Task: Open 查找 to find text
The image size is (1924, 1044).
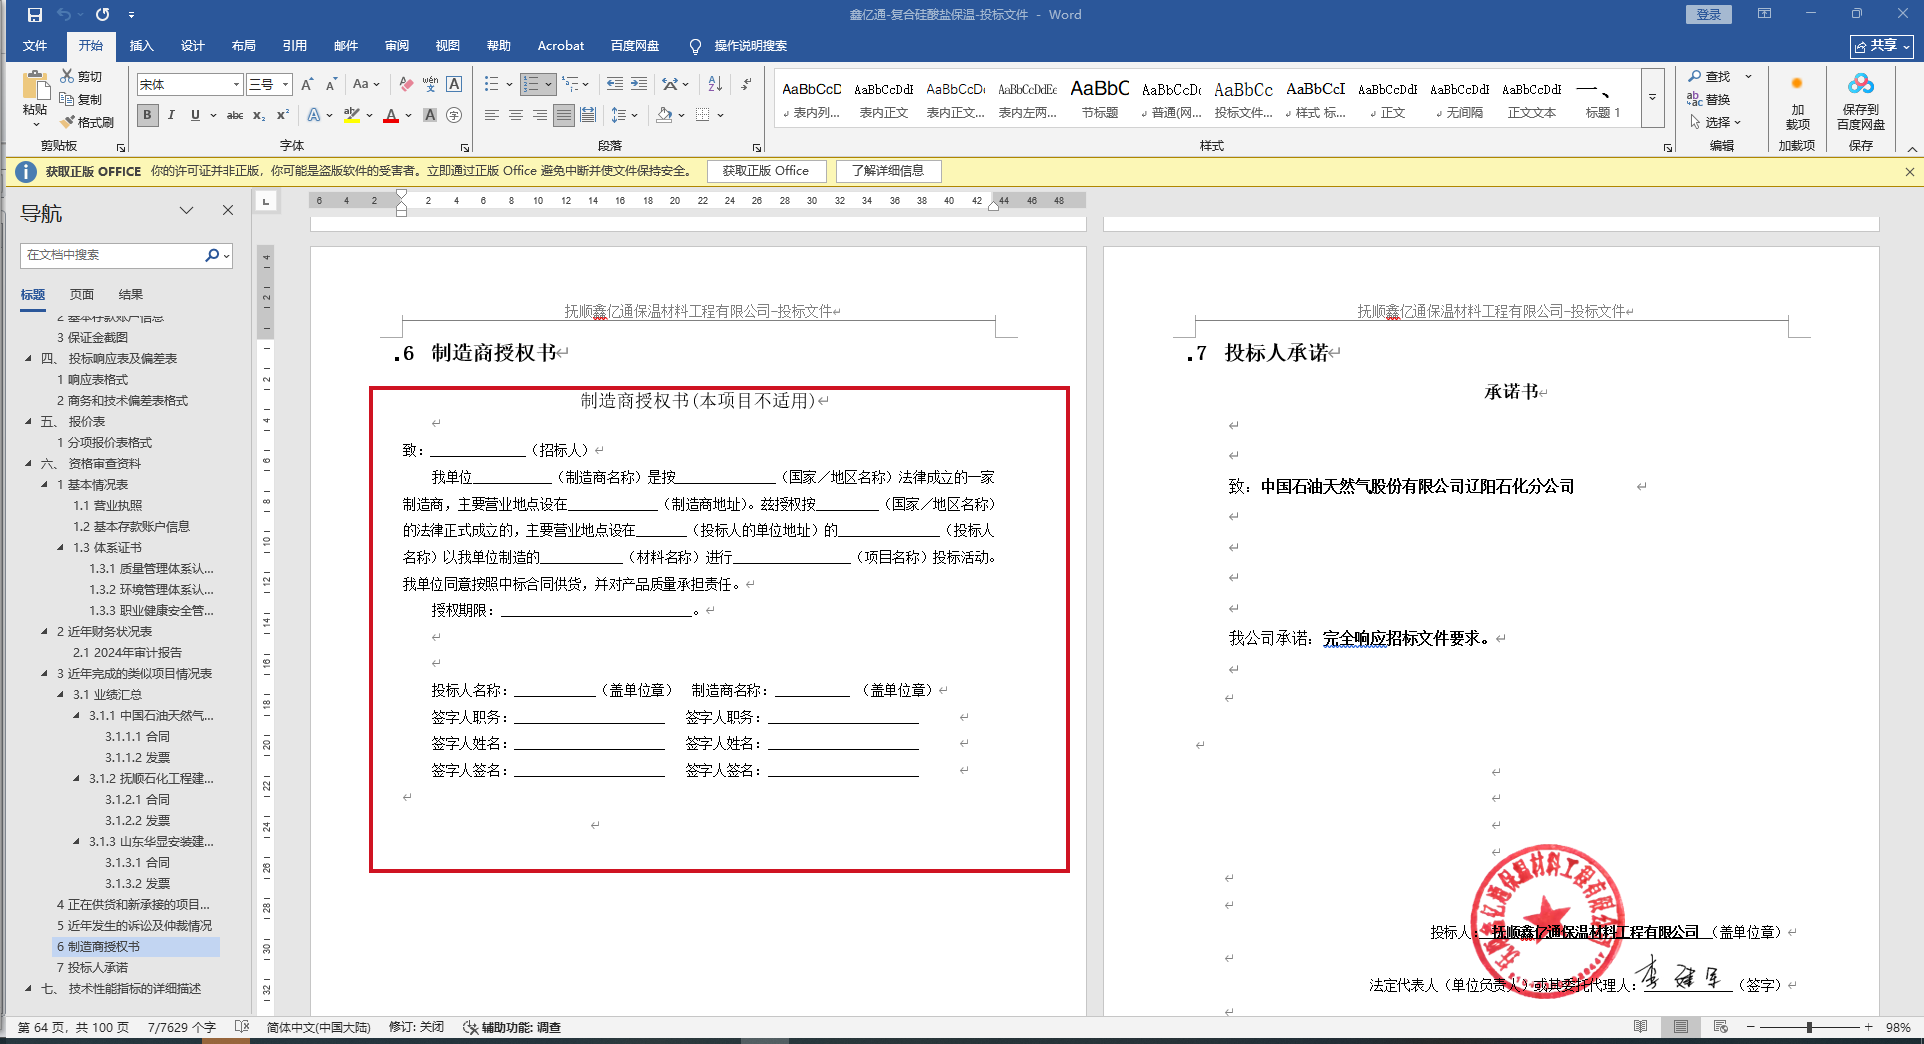Action: (1709, 77)
